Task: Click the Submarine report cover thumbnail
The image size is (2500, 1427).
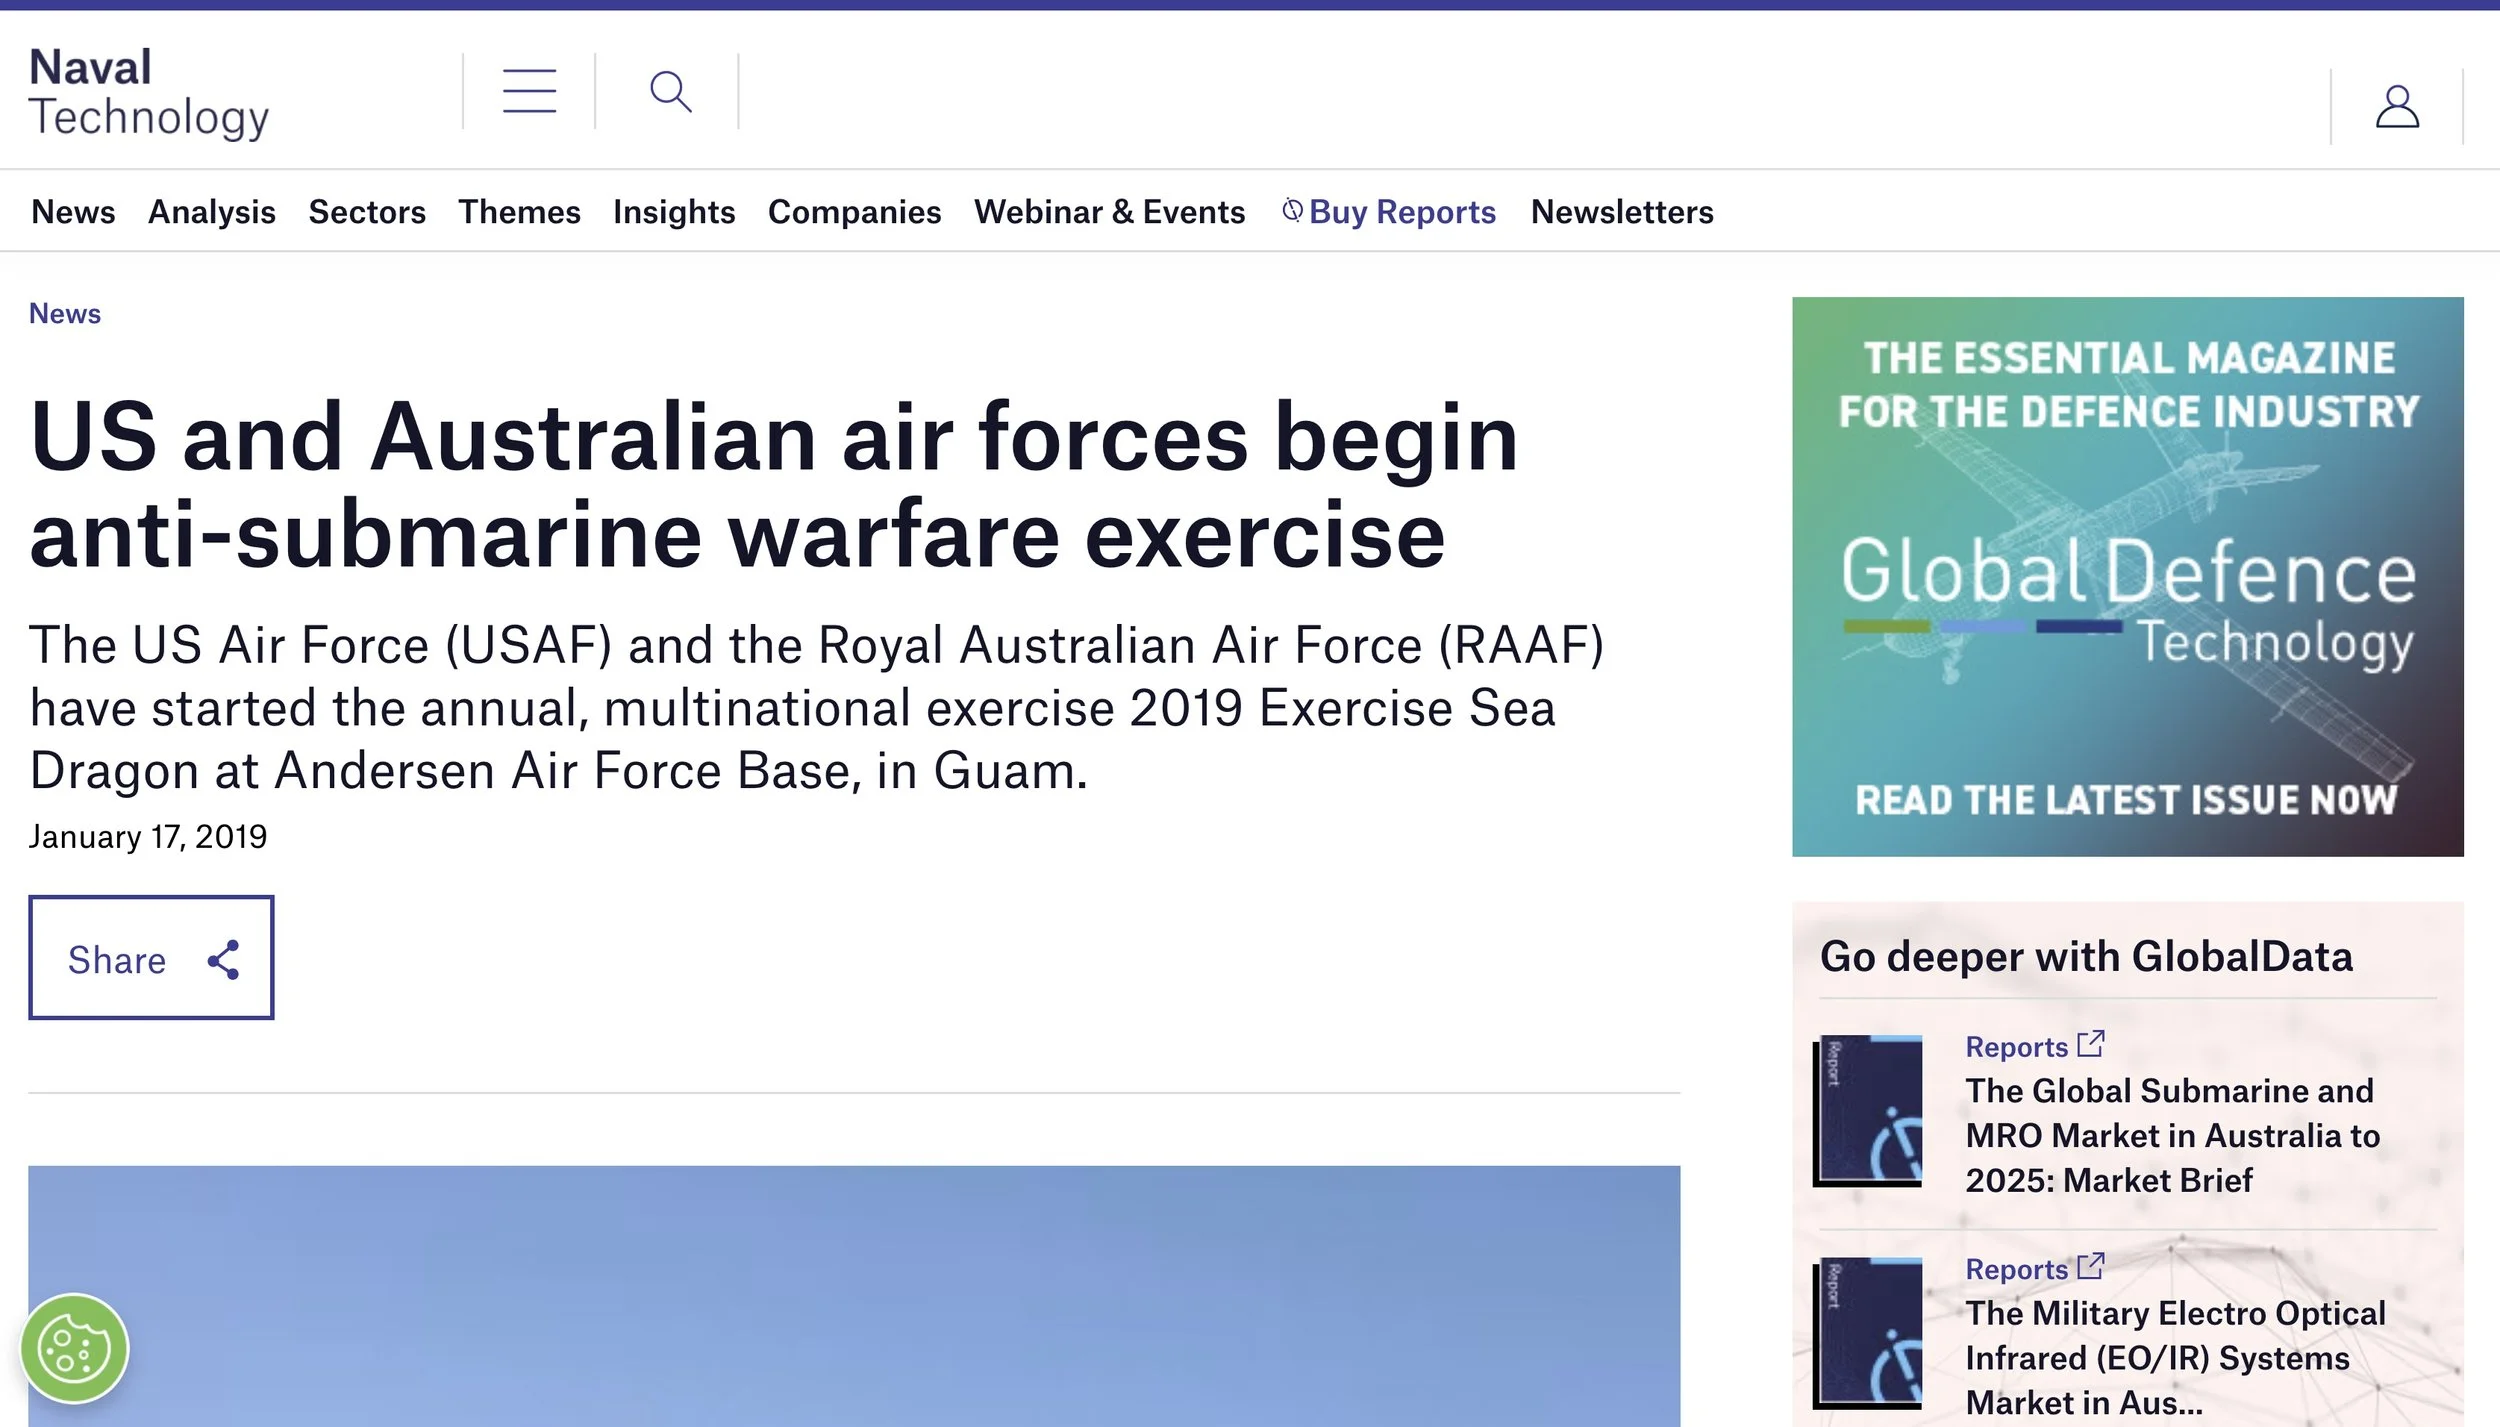Action: click(1868, 1111)
